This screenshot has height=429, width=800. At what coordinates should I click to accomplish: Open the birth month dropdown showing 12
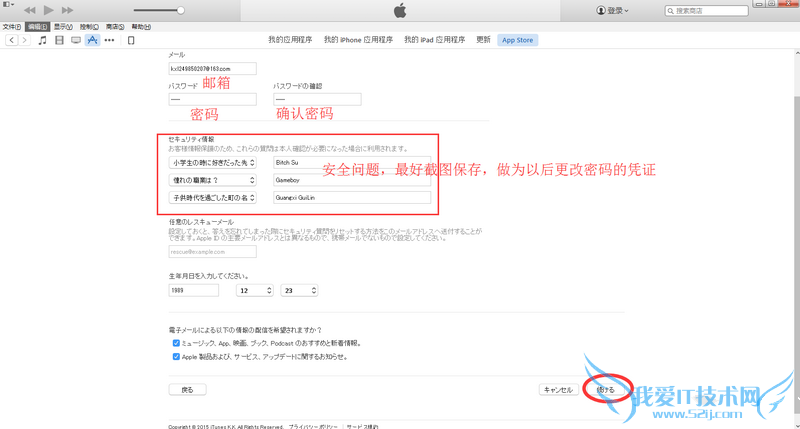(x=255, y=290)
